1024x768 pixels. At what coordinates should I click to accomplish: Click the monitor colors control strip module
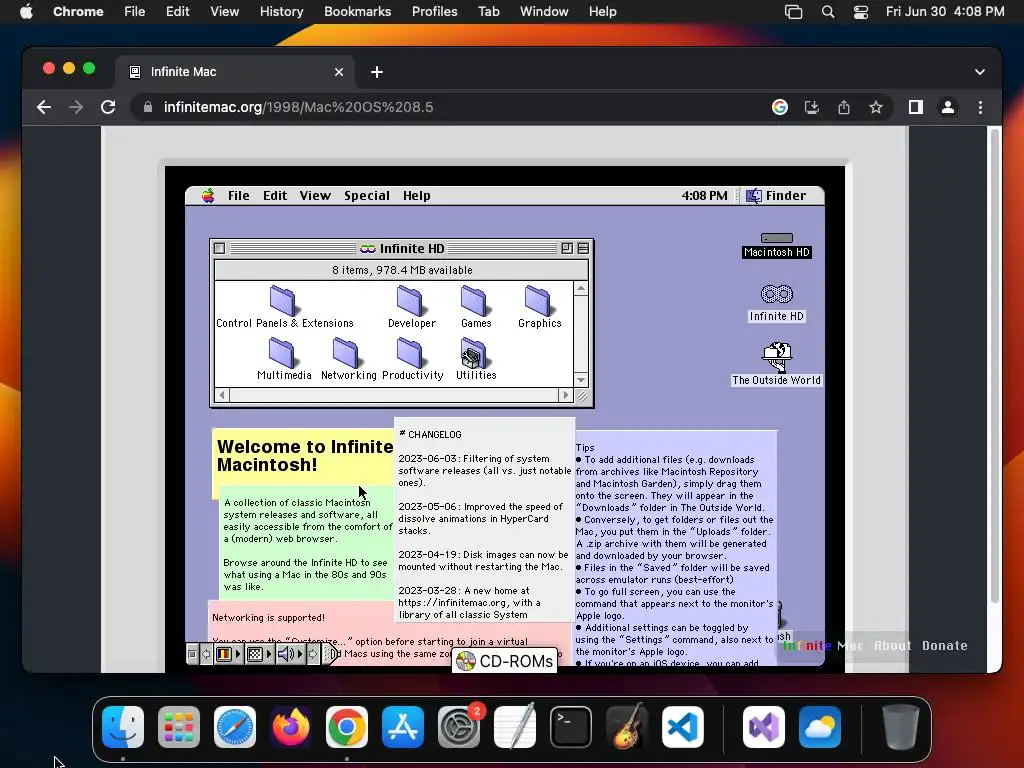point(227,654)
